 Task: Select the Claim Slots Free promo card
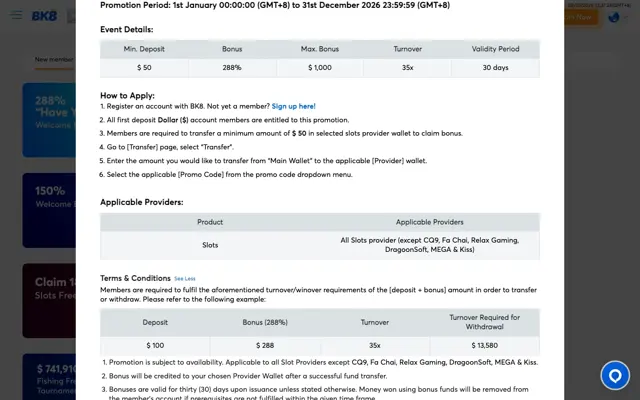coord(49,300)
